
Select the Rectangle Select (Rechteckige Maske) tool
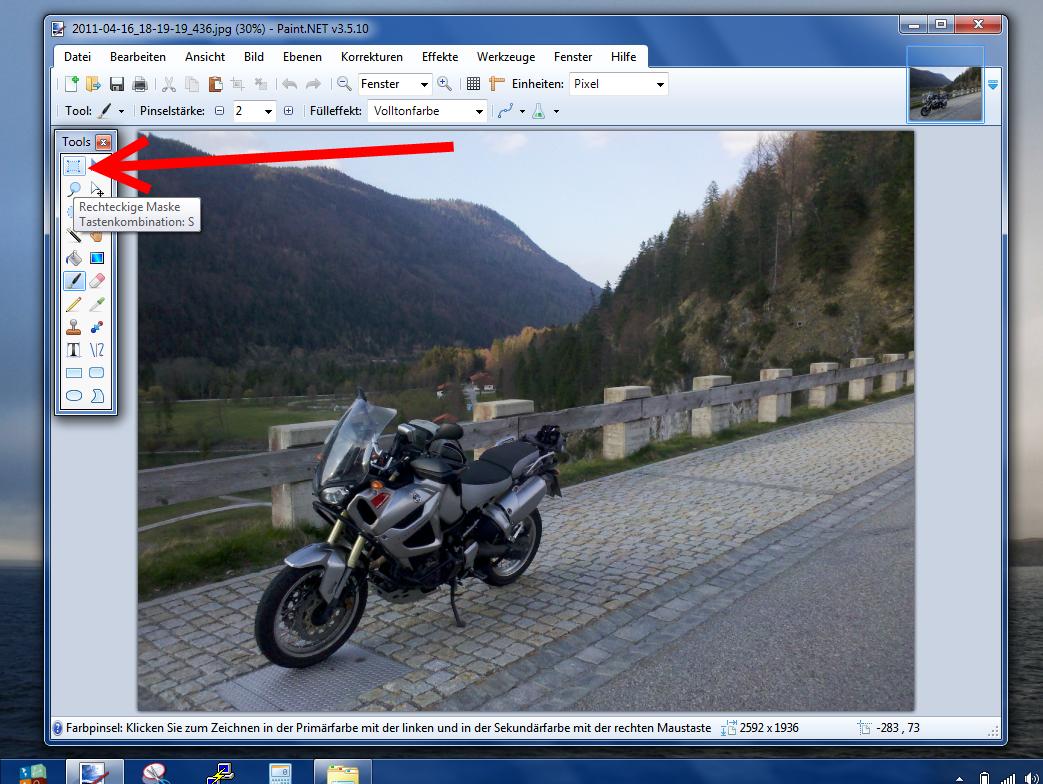click(74, 166)
